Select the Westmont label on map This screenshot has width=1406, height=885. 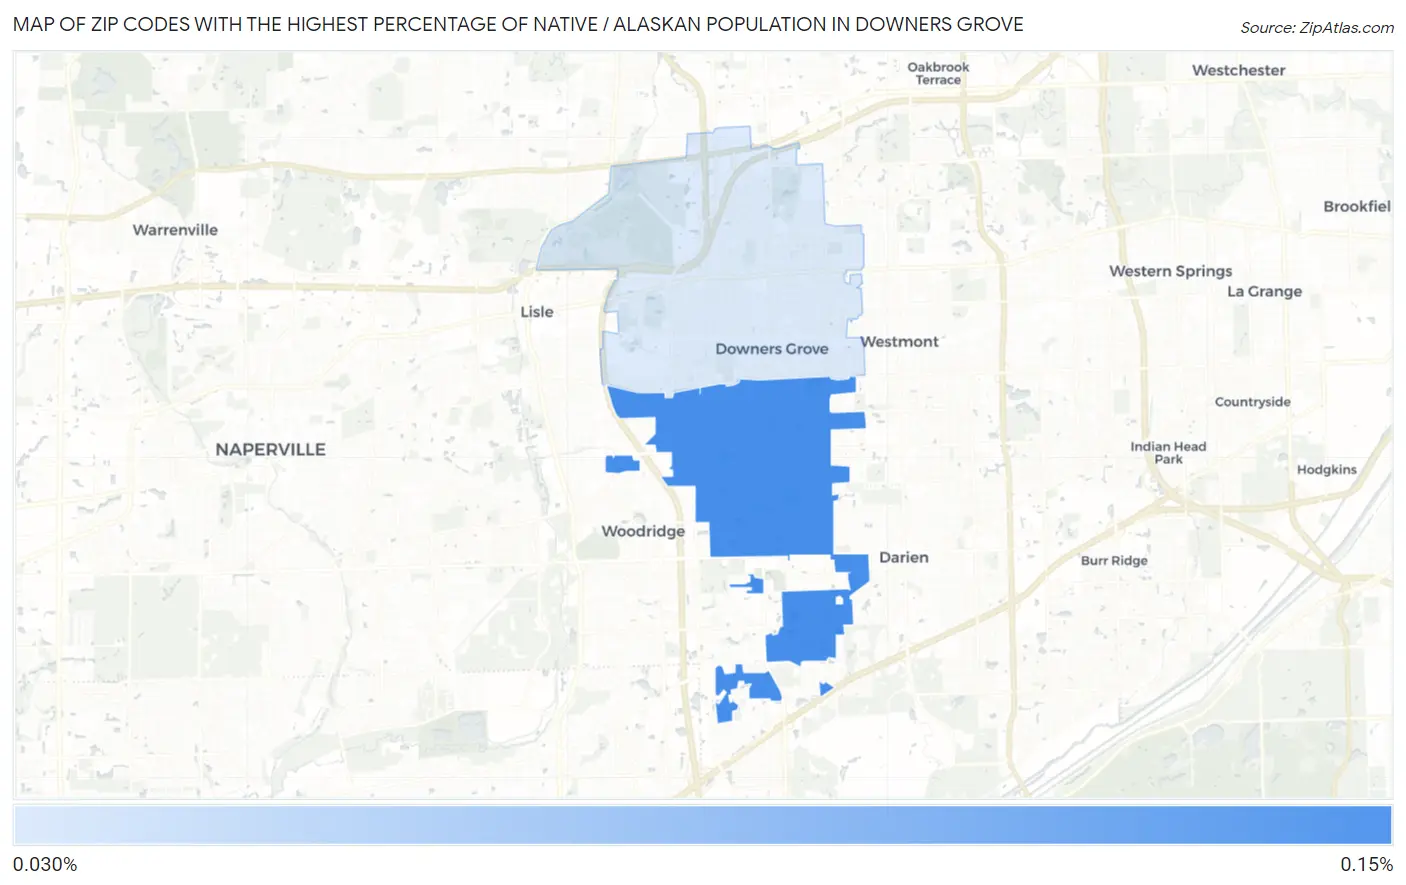(x=899, y=342)
